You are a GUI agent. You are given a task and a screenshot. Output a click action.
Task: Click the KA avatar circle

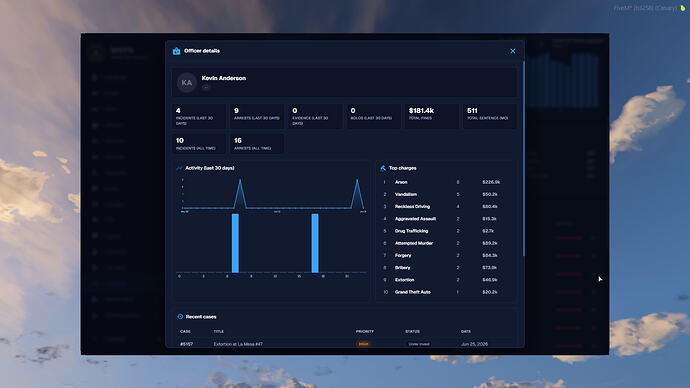(187, 83)
